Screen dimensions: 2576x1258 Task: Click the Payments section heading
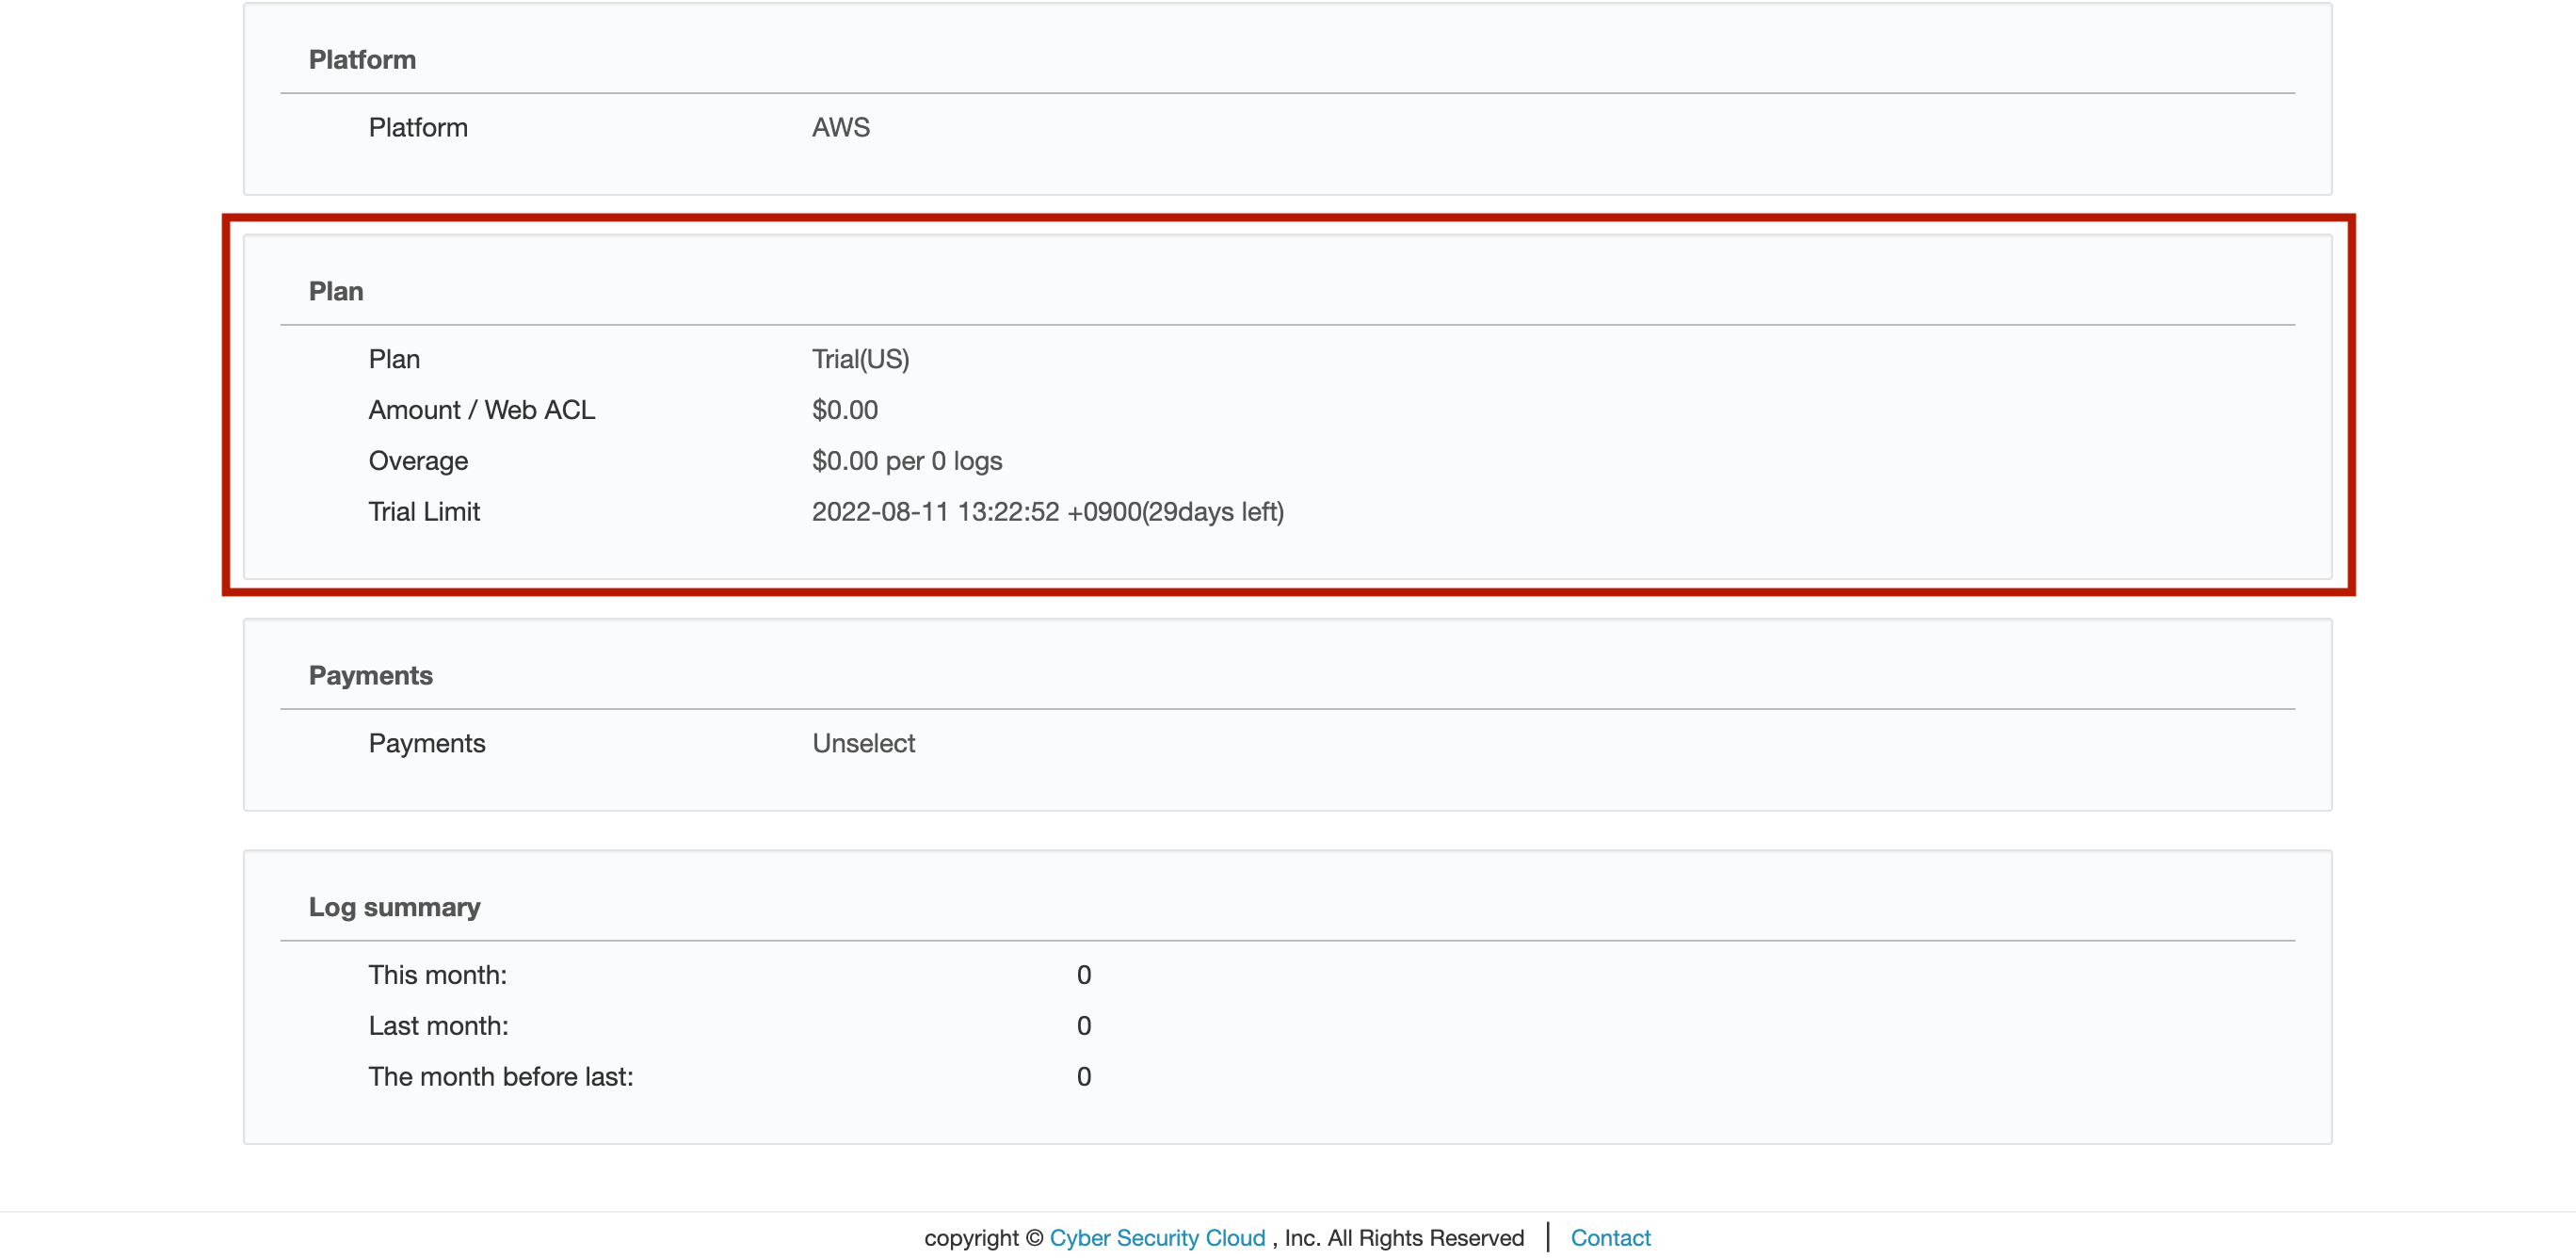(x=370, y=675)
